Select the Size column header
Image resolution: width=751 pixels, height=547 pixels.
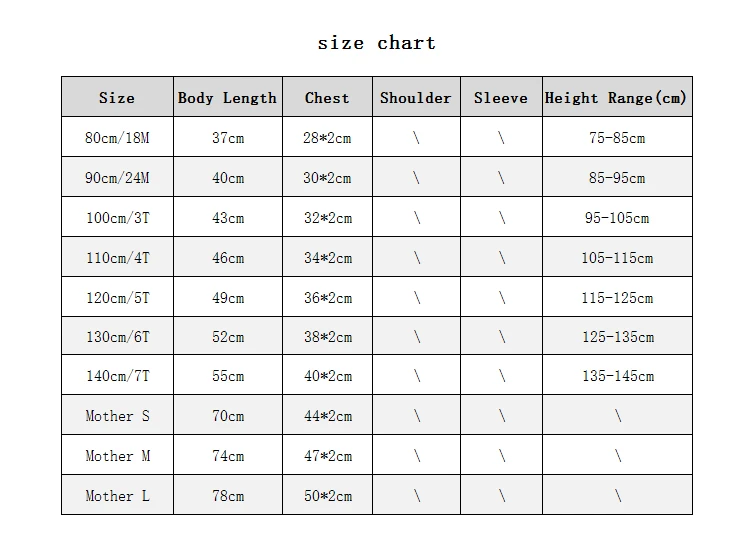[x=117, y=97]
